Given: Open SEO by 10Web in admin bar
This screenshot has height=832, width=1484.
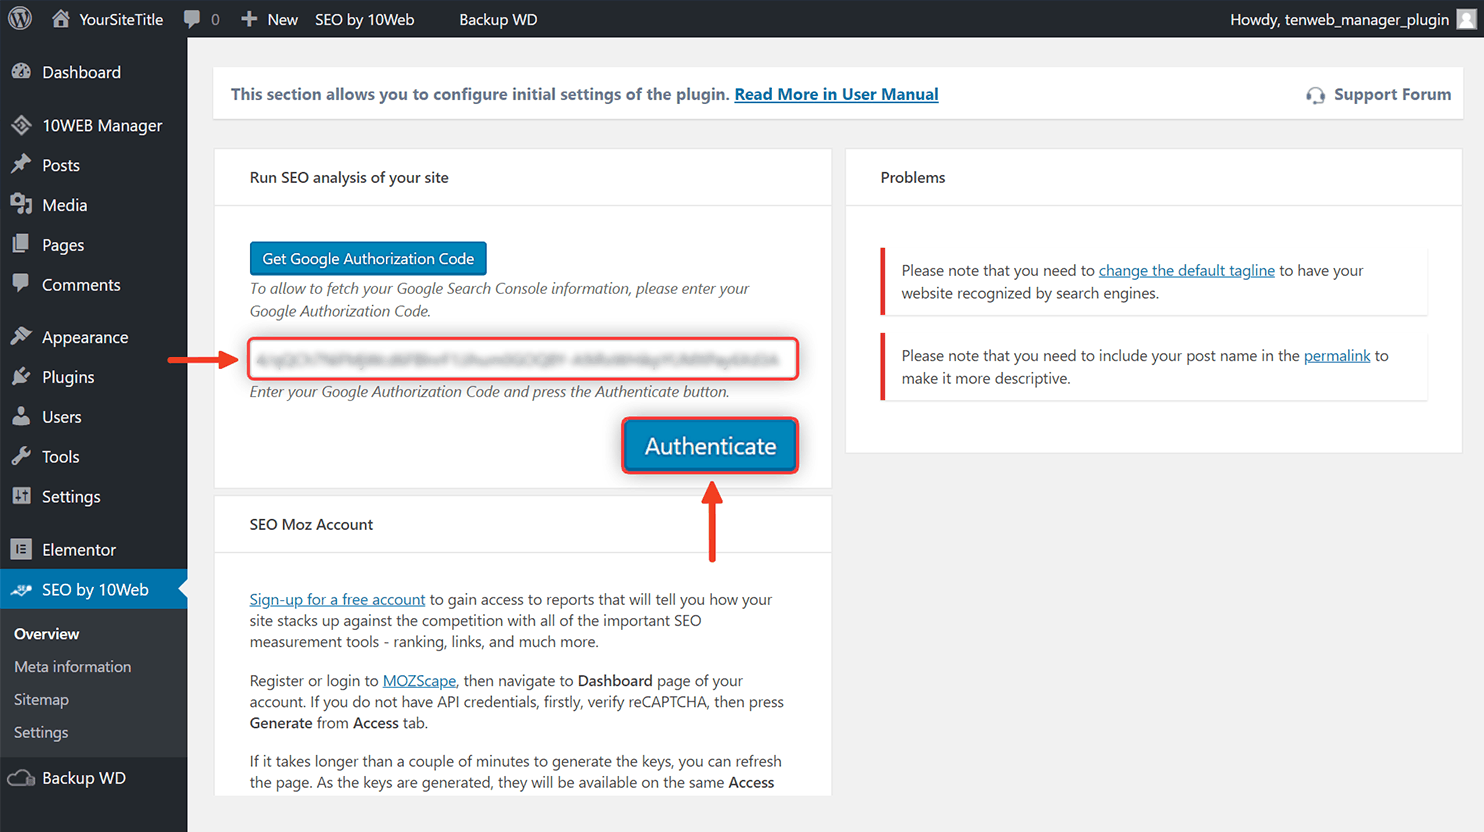Looking at the screenshot, I should pos(364,19).
